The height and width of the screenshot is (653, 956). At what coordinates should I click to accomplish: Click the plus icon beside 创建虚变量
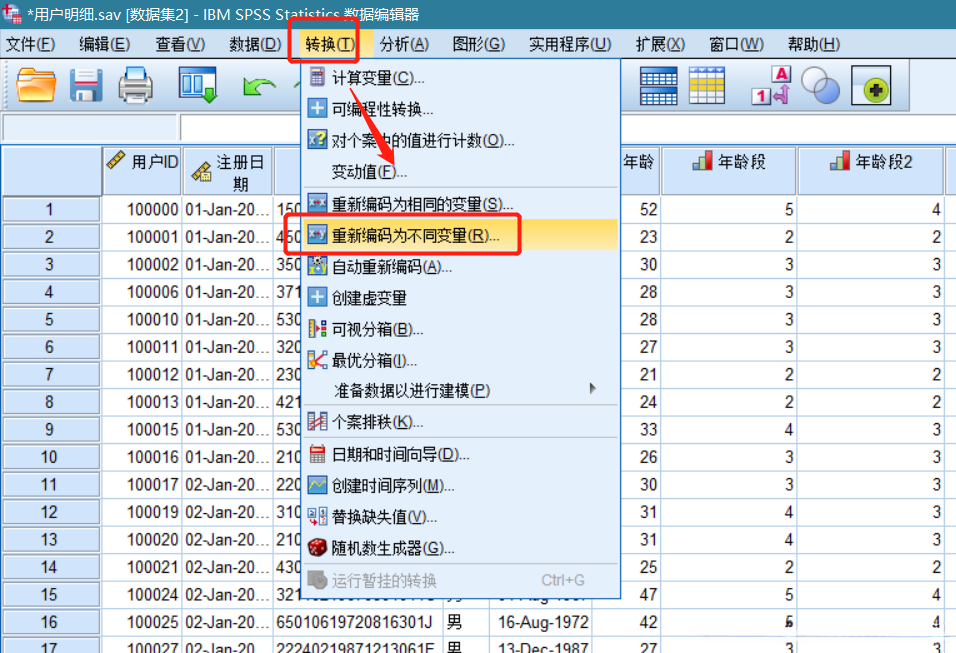coord(317,297)
